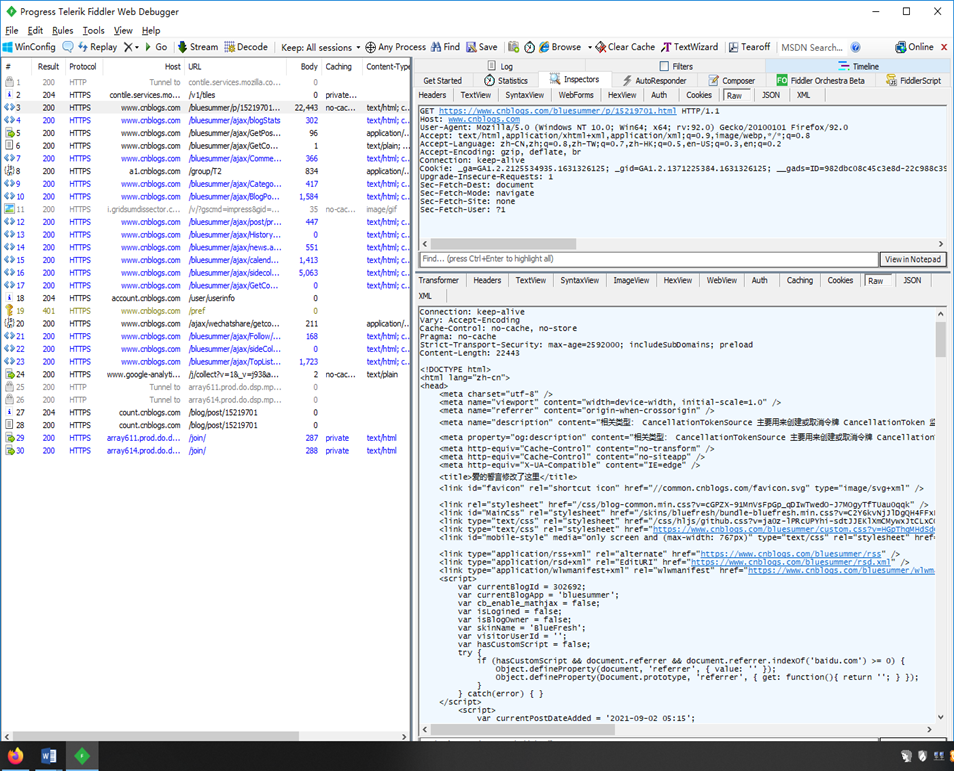954x771 pixels.
Task: Open WinConfig from the toolbar
Action: tap(29, 47)
